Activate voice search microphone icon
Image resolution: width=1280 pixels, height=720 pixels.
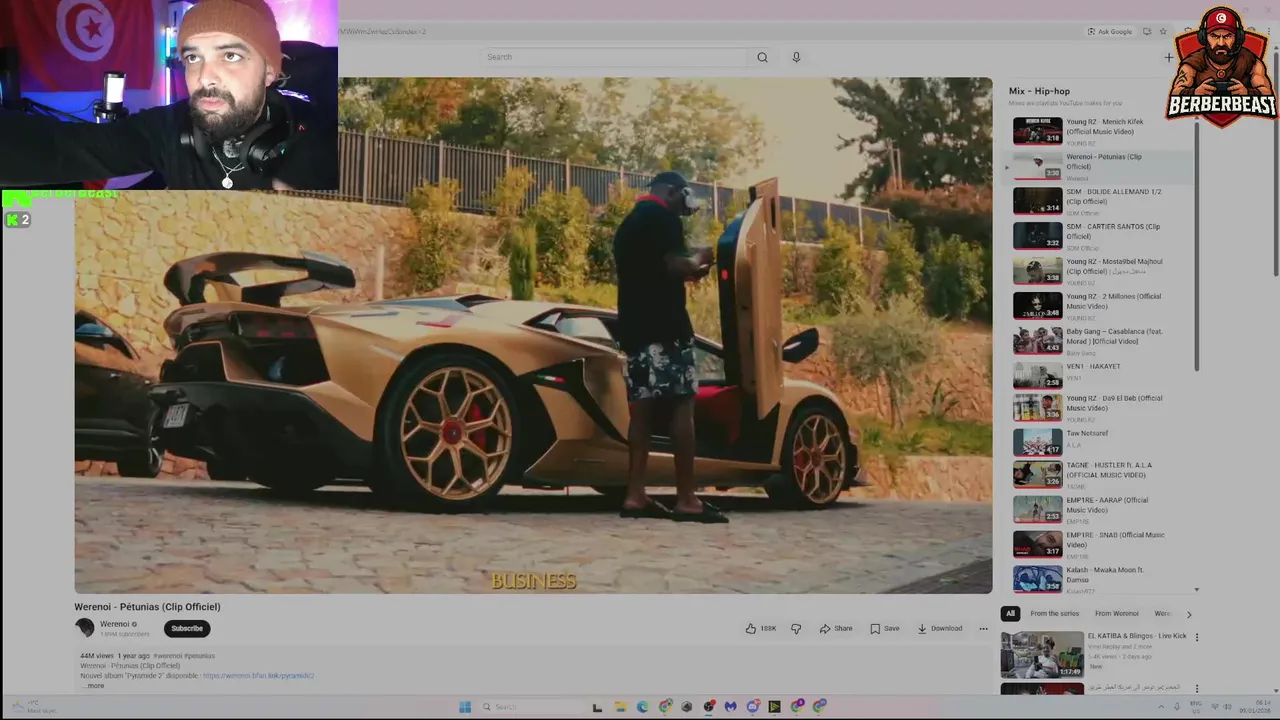pos(796,57)
